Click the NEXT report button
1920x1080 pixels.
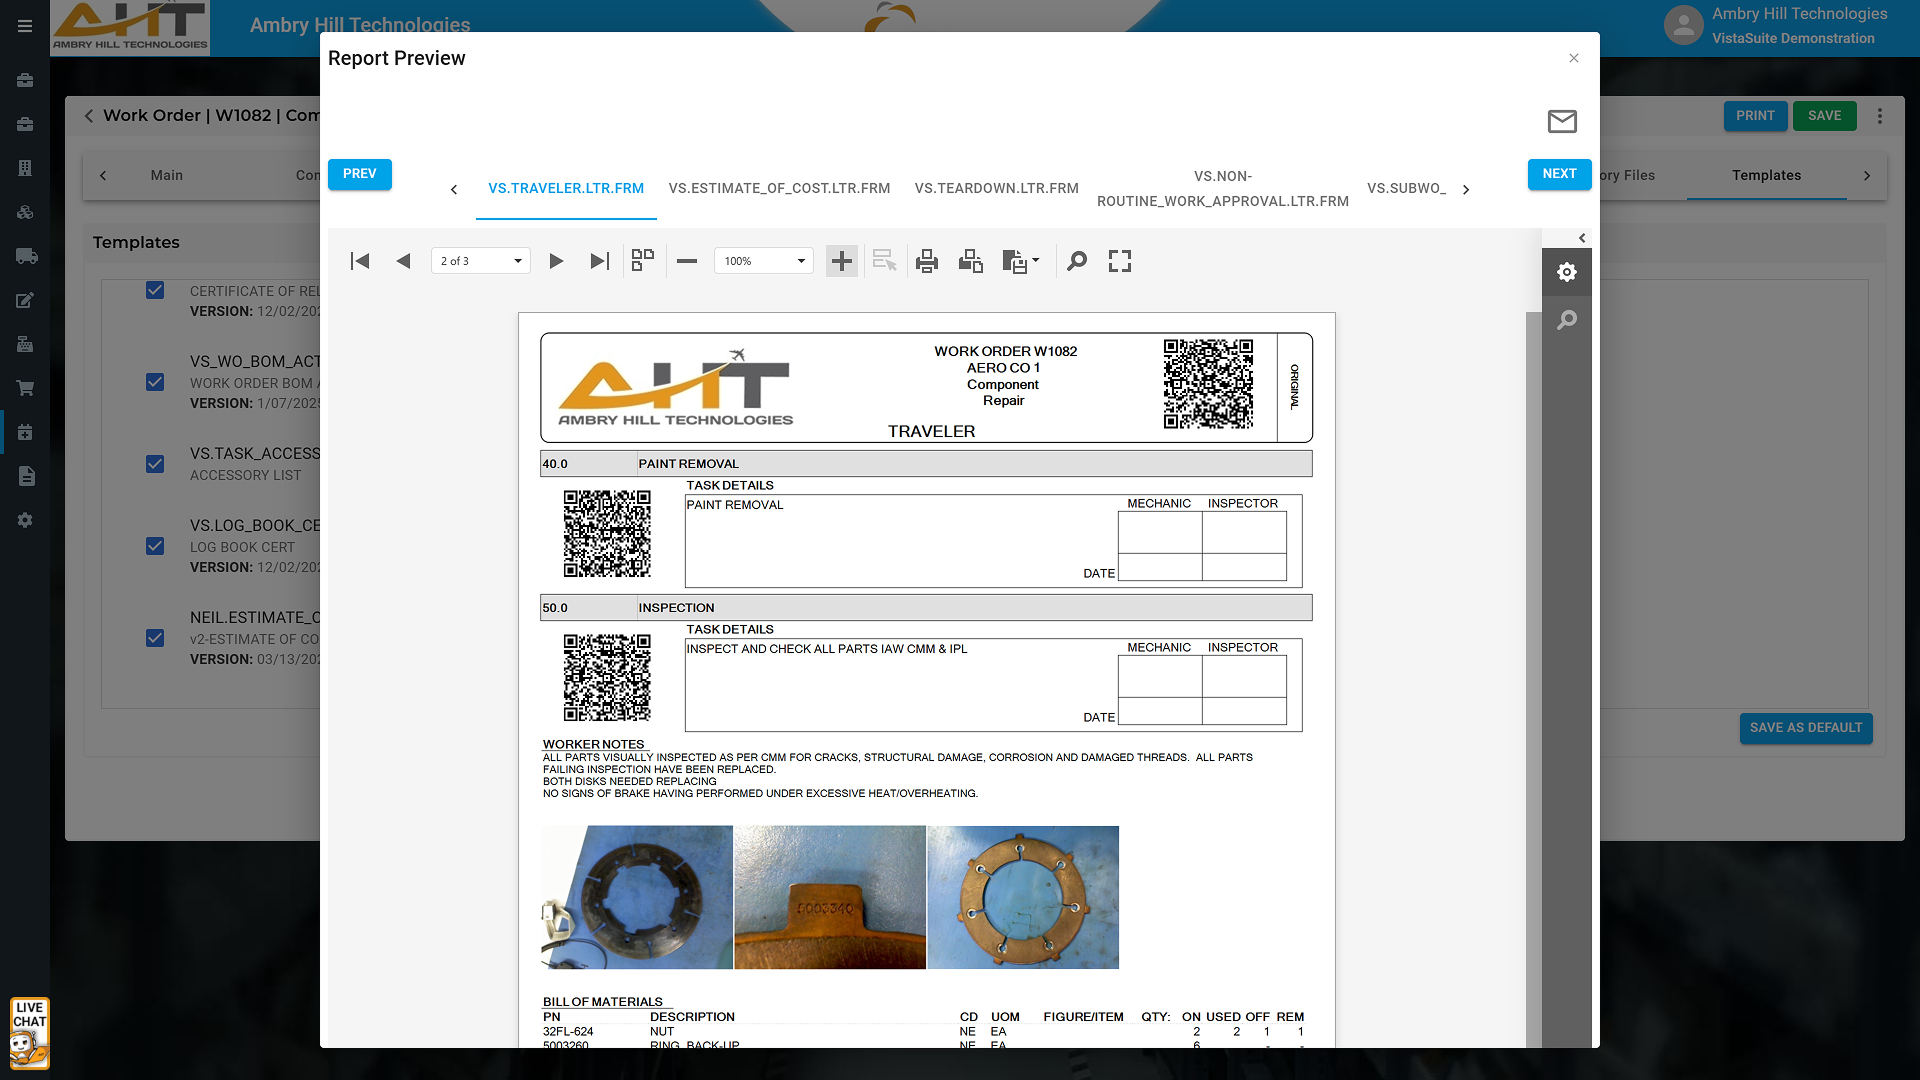pyautogui.click(x=1559, y=174)
